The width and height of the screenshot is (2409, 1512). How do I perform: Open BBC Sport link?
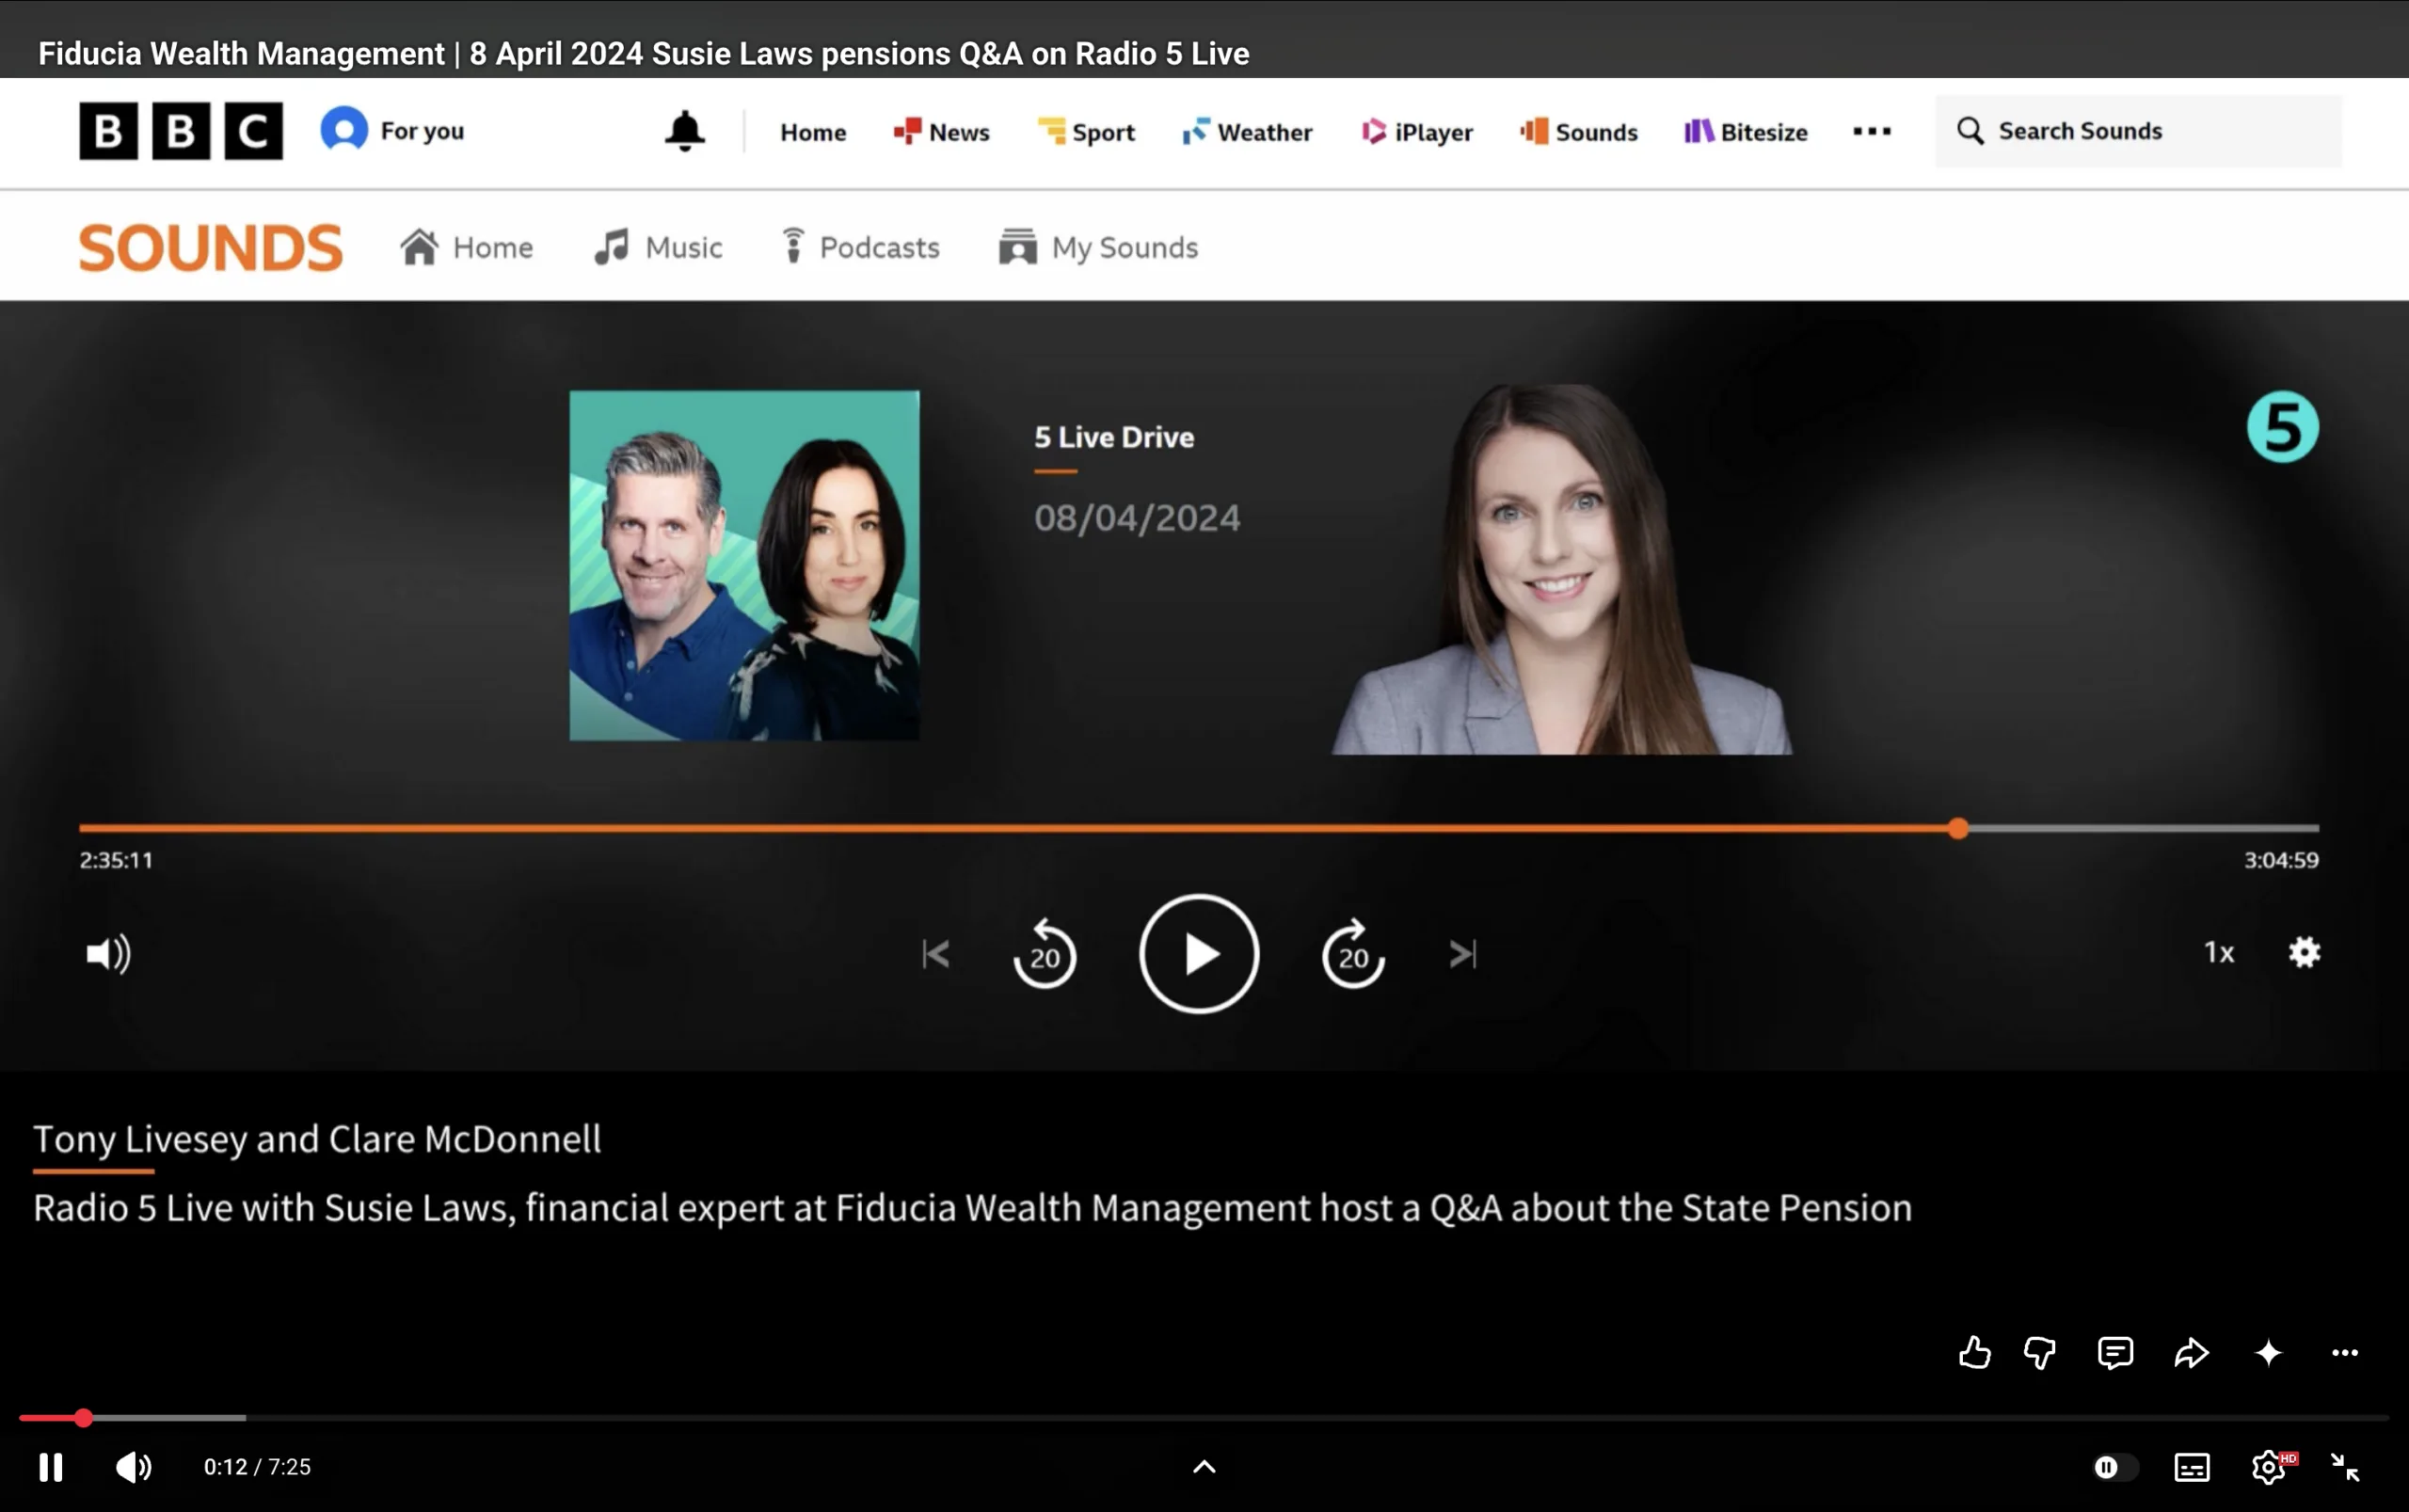(x=1086, y=132)
